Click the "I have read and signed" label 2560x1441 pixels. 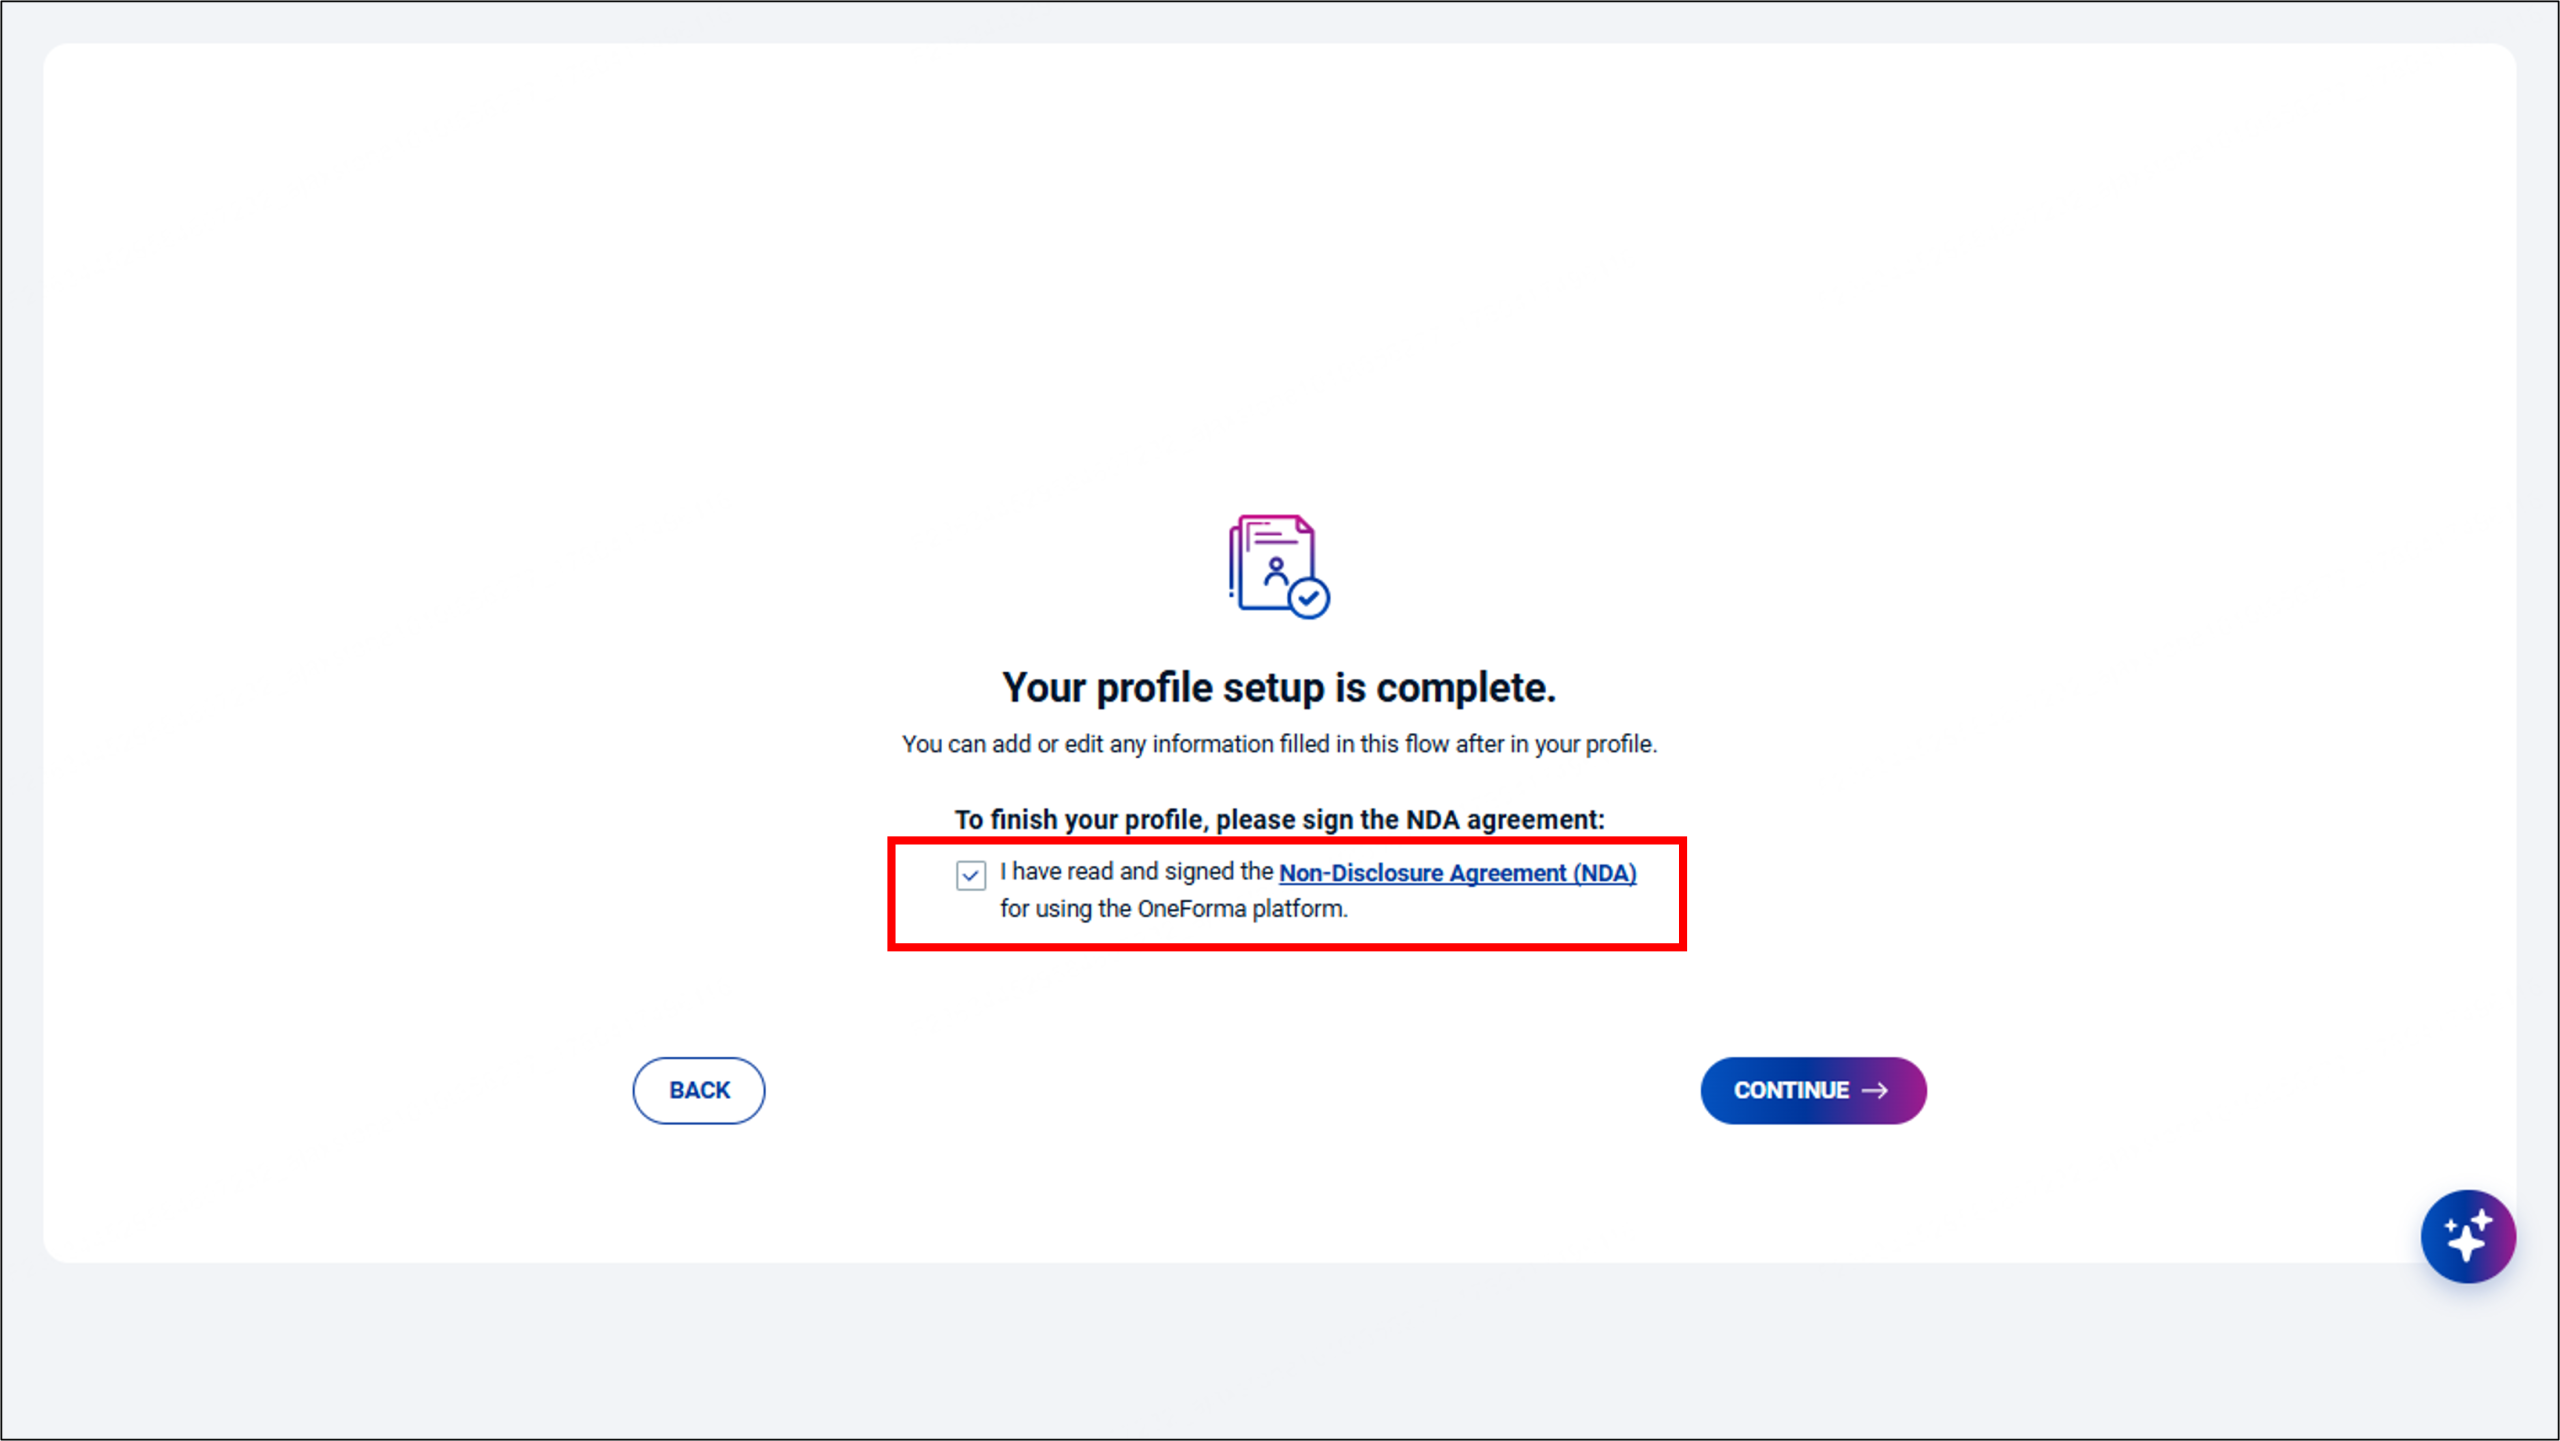tap(1136, 872)
